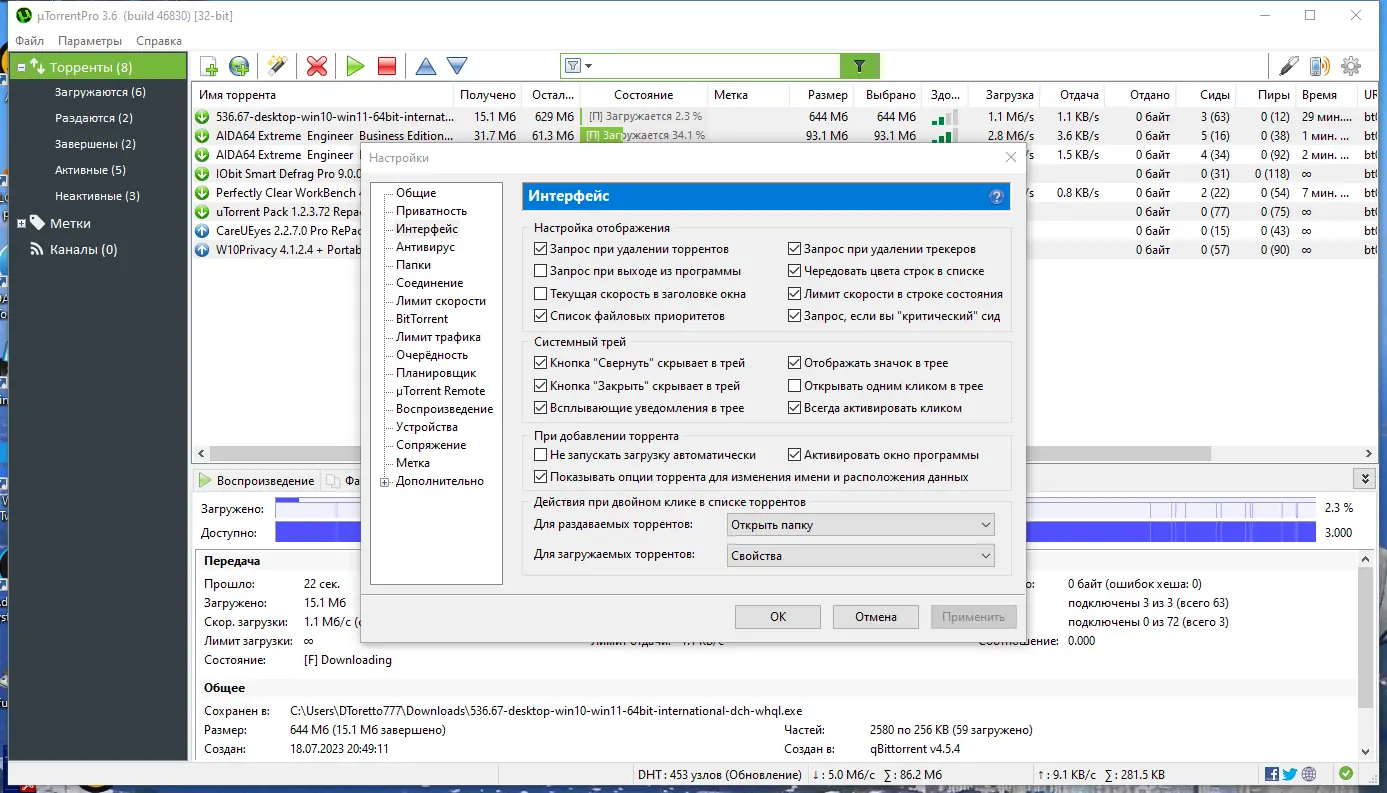
Task: Open the 'Для раздаваемых торрентов' dropdown
Action: pos(861,525)
